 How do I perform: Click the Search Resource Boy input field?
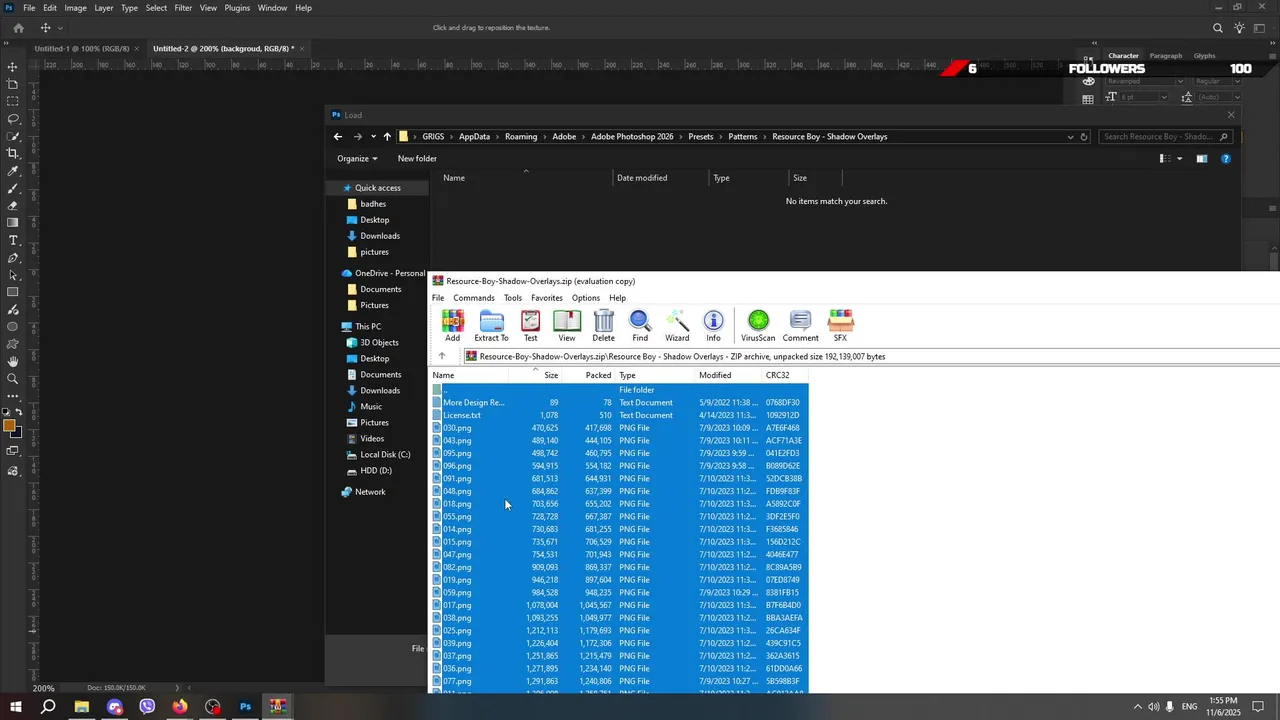[x=1166, y=137]
